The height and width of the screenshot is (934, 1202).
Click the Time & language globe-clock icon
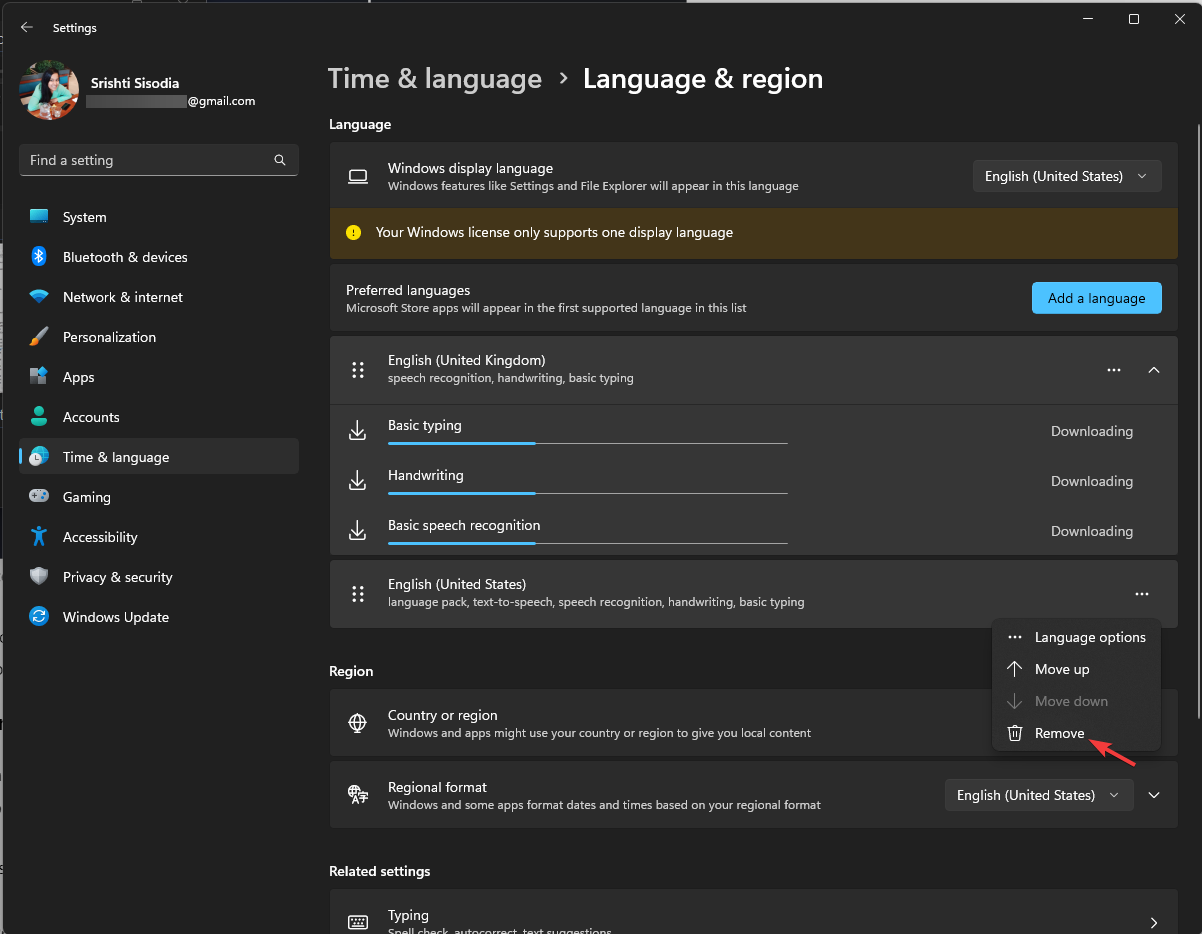pyautogui.click(x=39, y=457)
